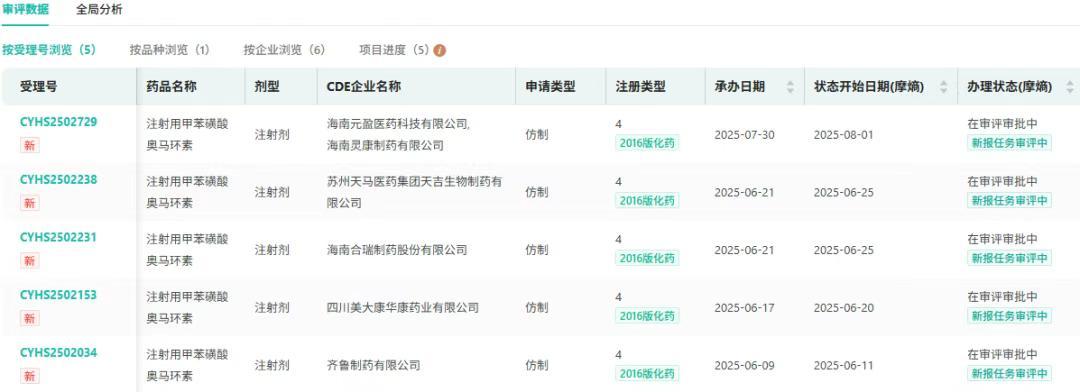The height and width of the screenshot is (392, 1080).
Task: Click drug name in CYHS2502729 row
Action: [x=187, y=134]
